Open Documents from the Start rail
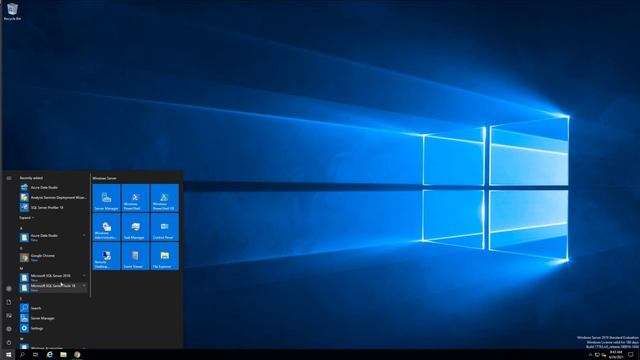Viewport: 640px width, 360px height. (9, 302)
